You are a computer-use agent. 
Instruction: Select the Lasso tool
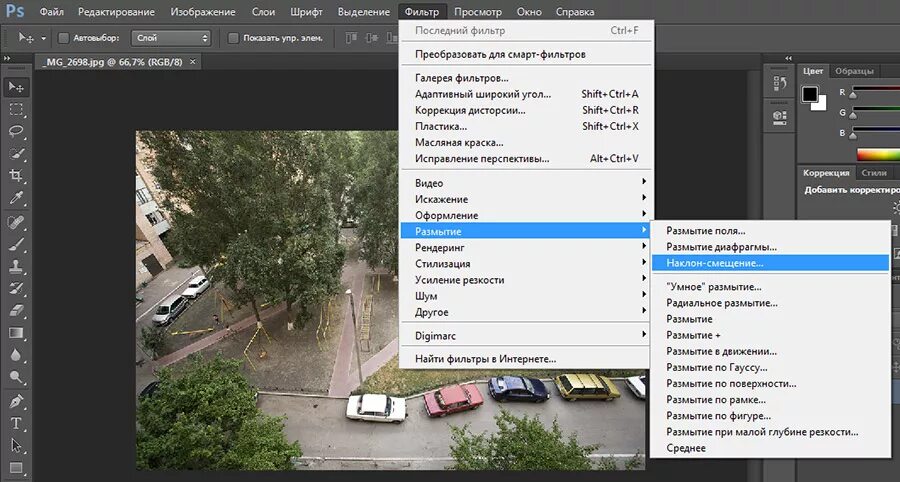[15, 131]
